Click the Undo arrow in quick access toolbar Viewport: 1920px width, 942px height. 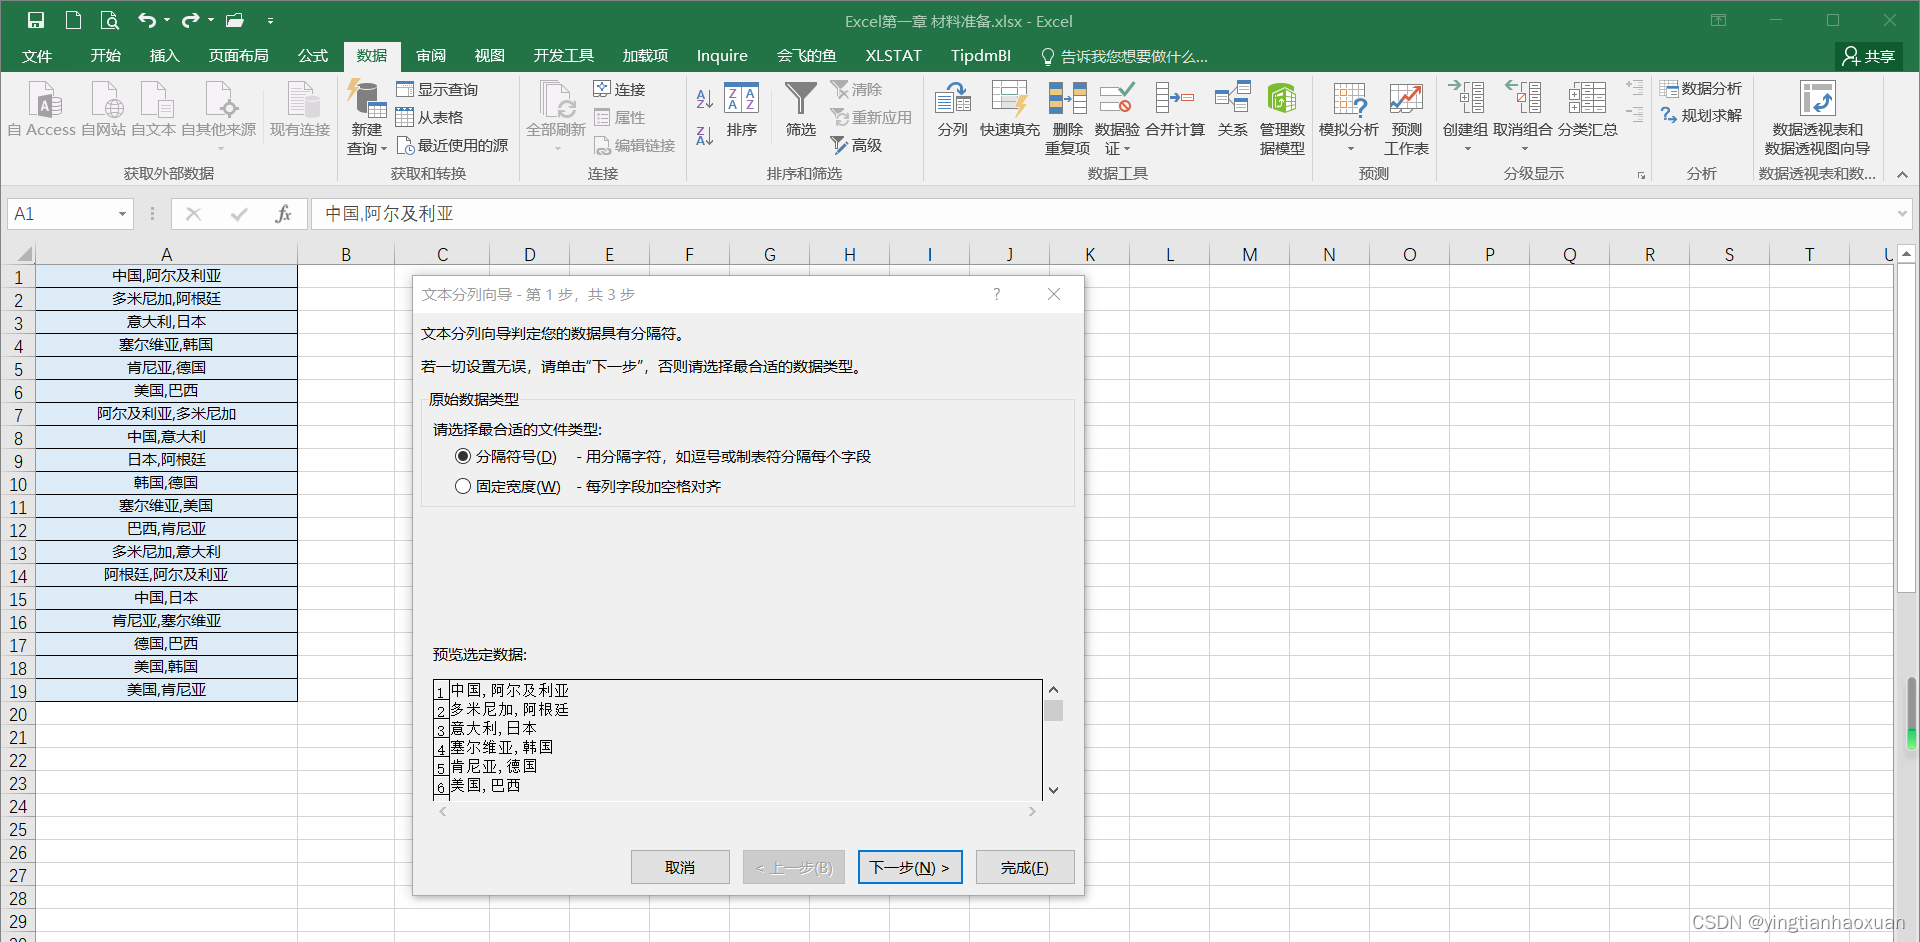pyautogui.click(x=147, y=20)
